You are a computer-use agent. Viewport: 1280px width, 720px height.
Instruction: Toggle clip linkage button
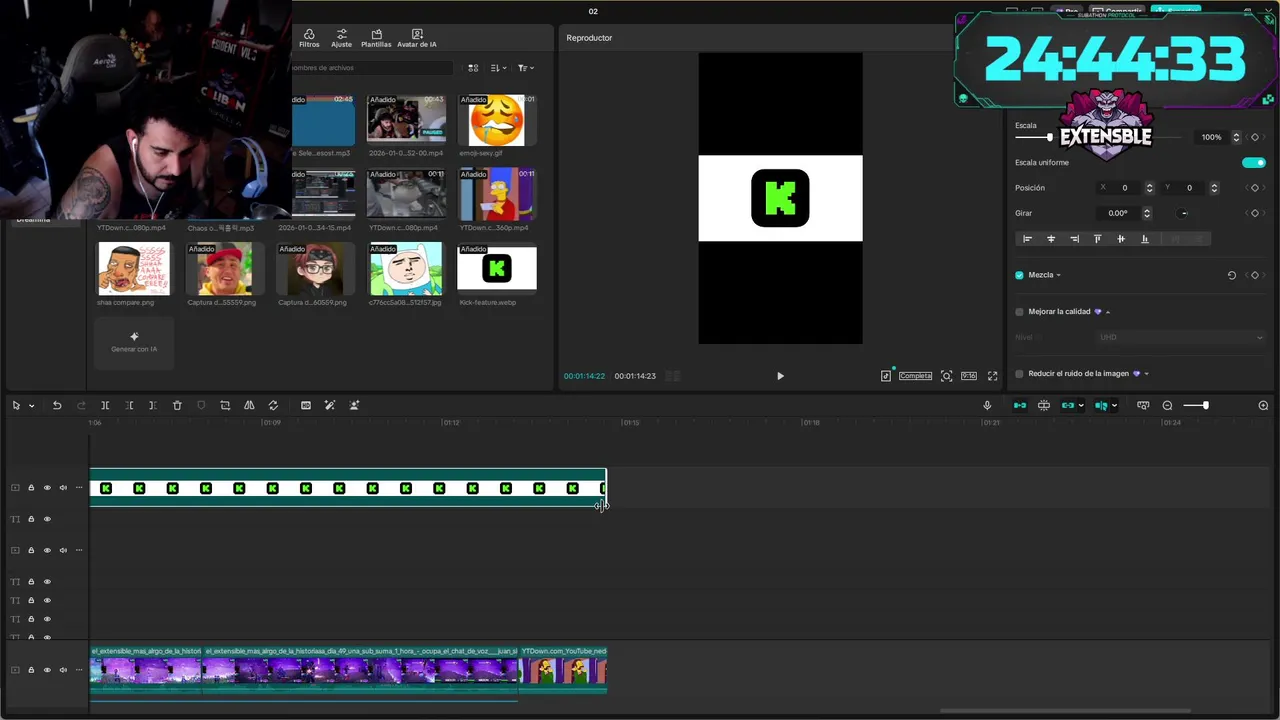(1068, 405)
